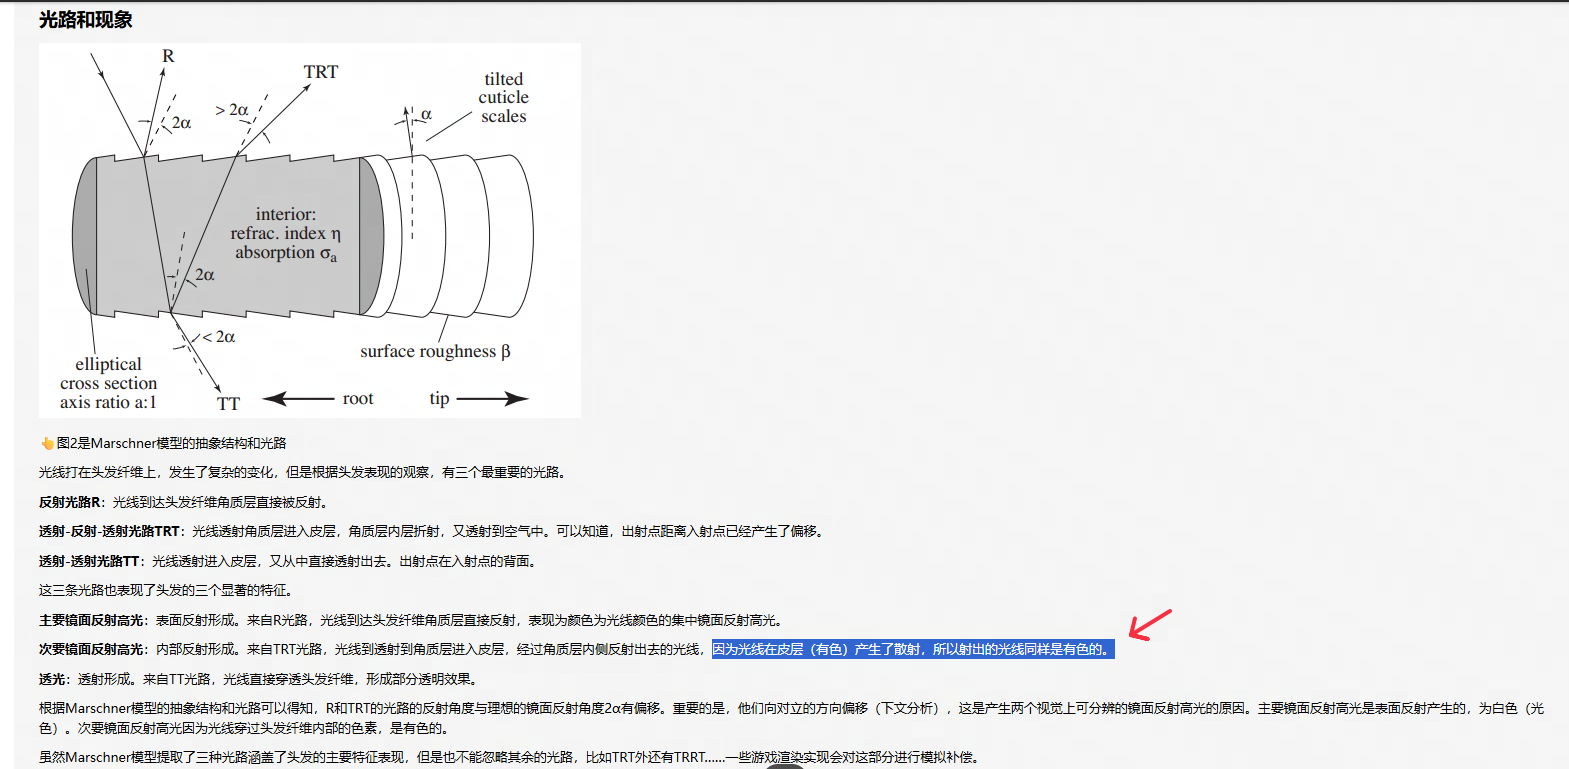Click the red arrow annotation

pyautogui.click(x=1149, y=625)
